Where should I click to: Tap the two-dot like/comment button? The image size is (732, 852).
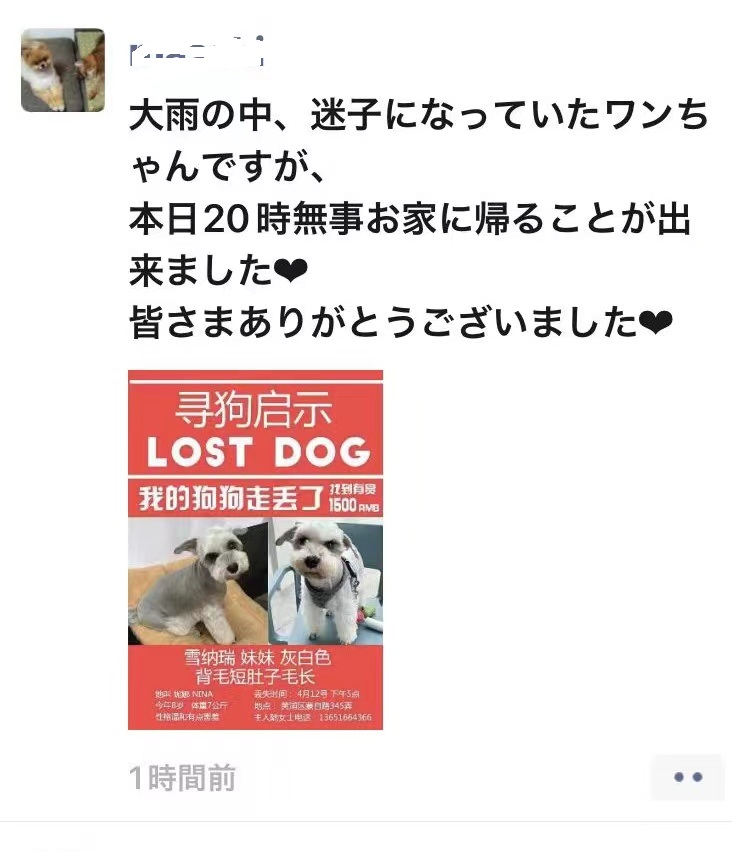pyautogui.click(x=688, y=777)
